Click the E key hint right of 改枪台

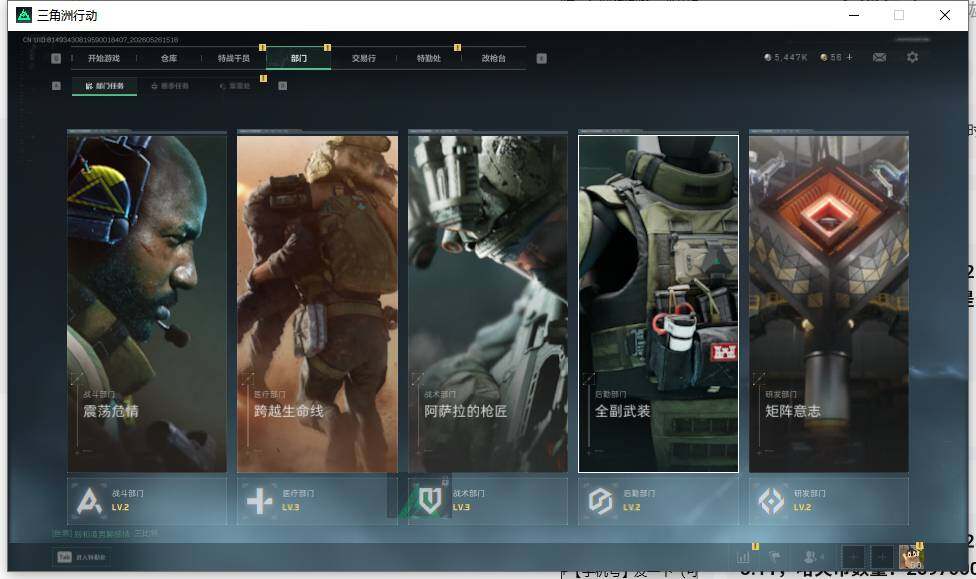[542, 58]
